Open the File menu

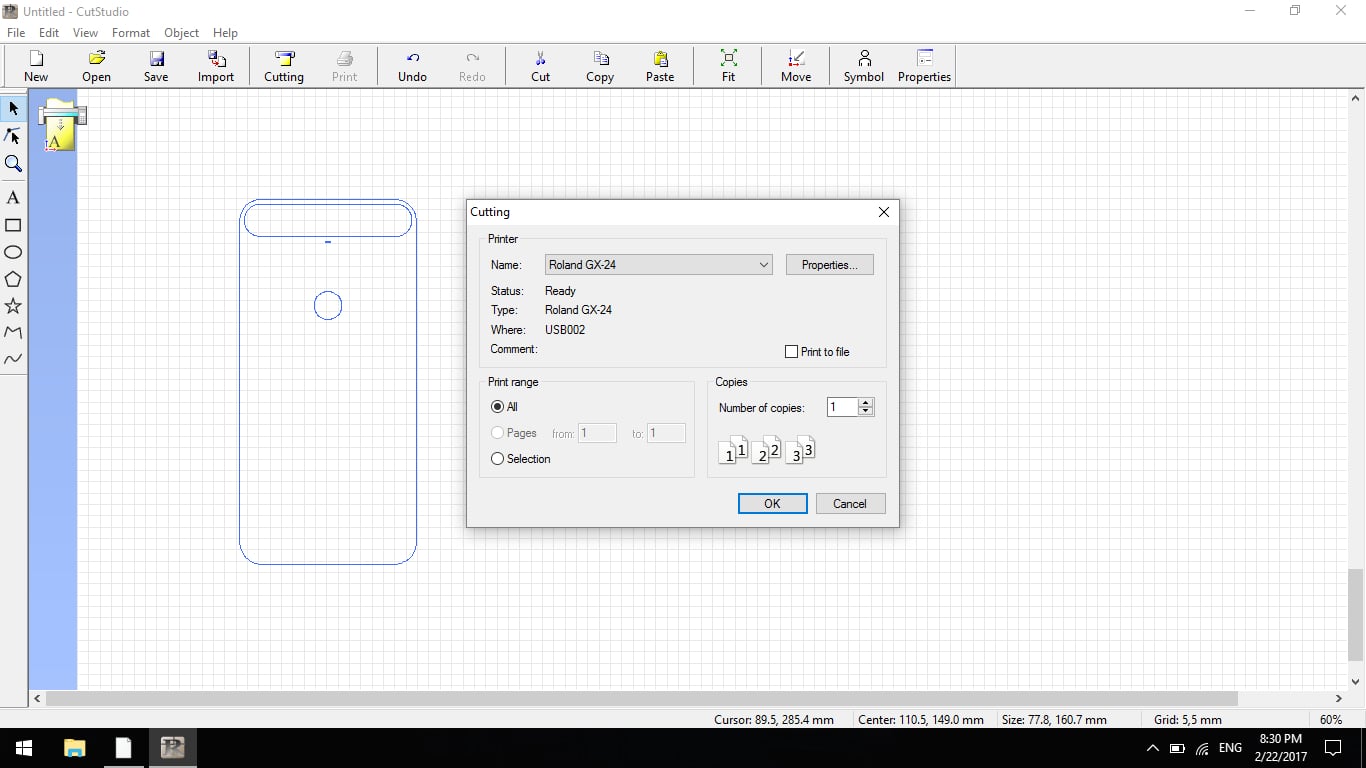[x=16, y=32]
